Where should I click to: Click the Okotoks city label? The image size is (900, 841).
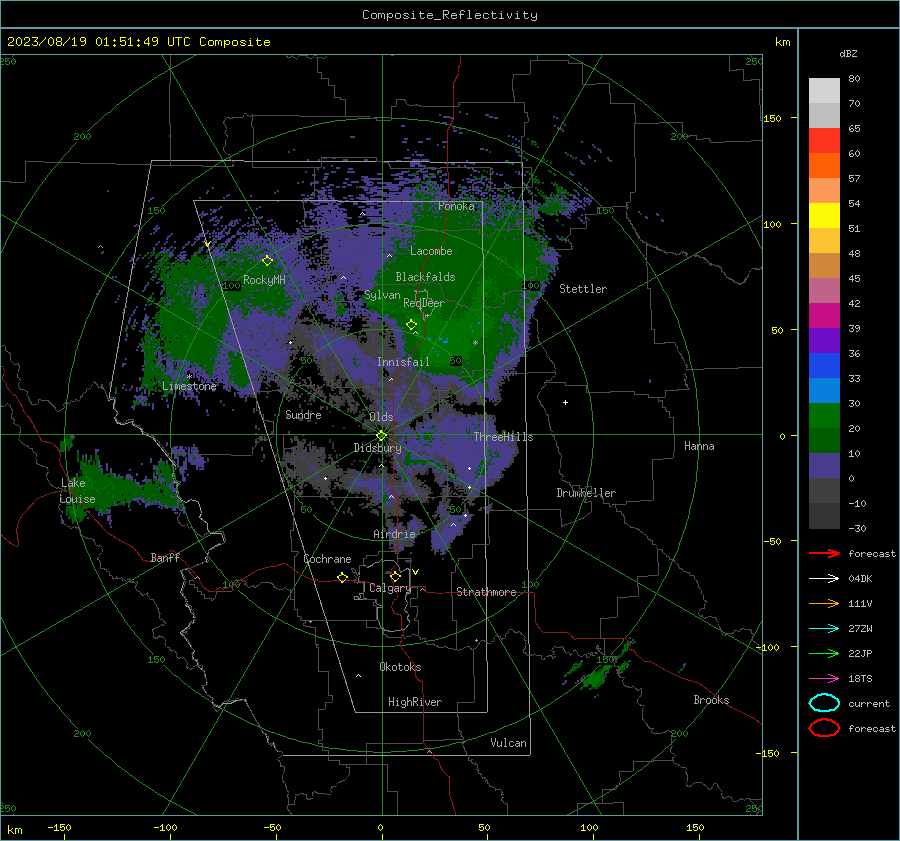pyautogui.click(x=400, y=667)
